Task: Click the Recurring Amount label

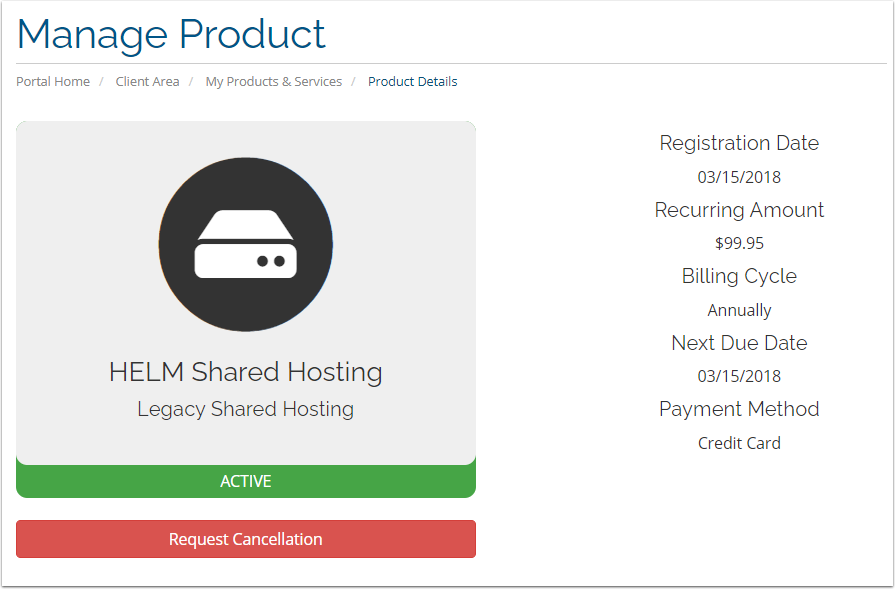Action: [x=739, y=210]
